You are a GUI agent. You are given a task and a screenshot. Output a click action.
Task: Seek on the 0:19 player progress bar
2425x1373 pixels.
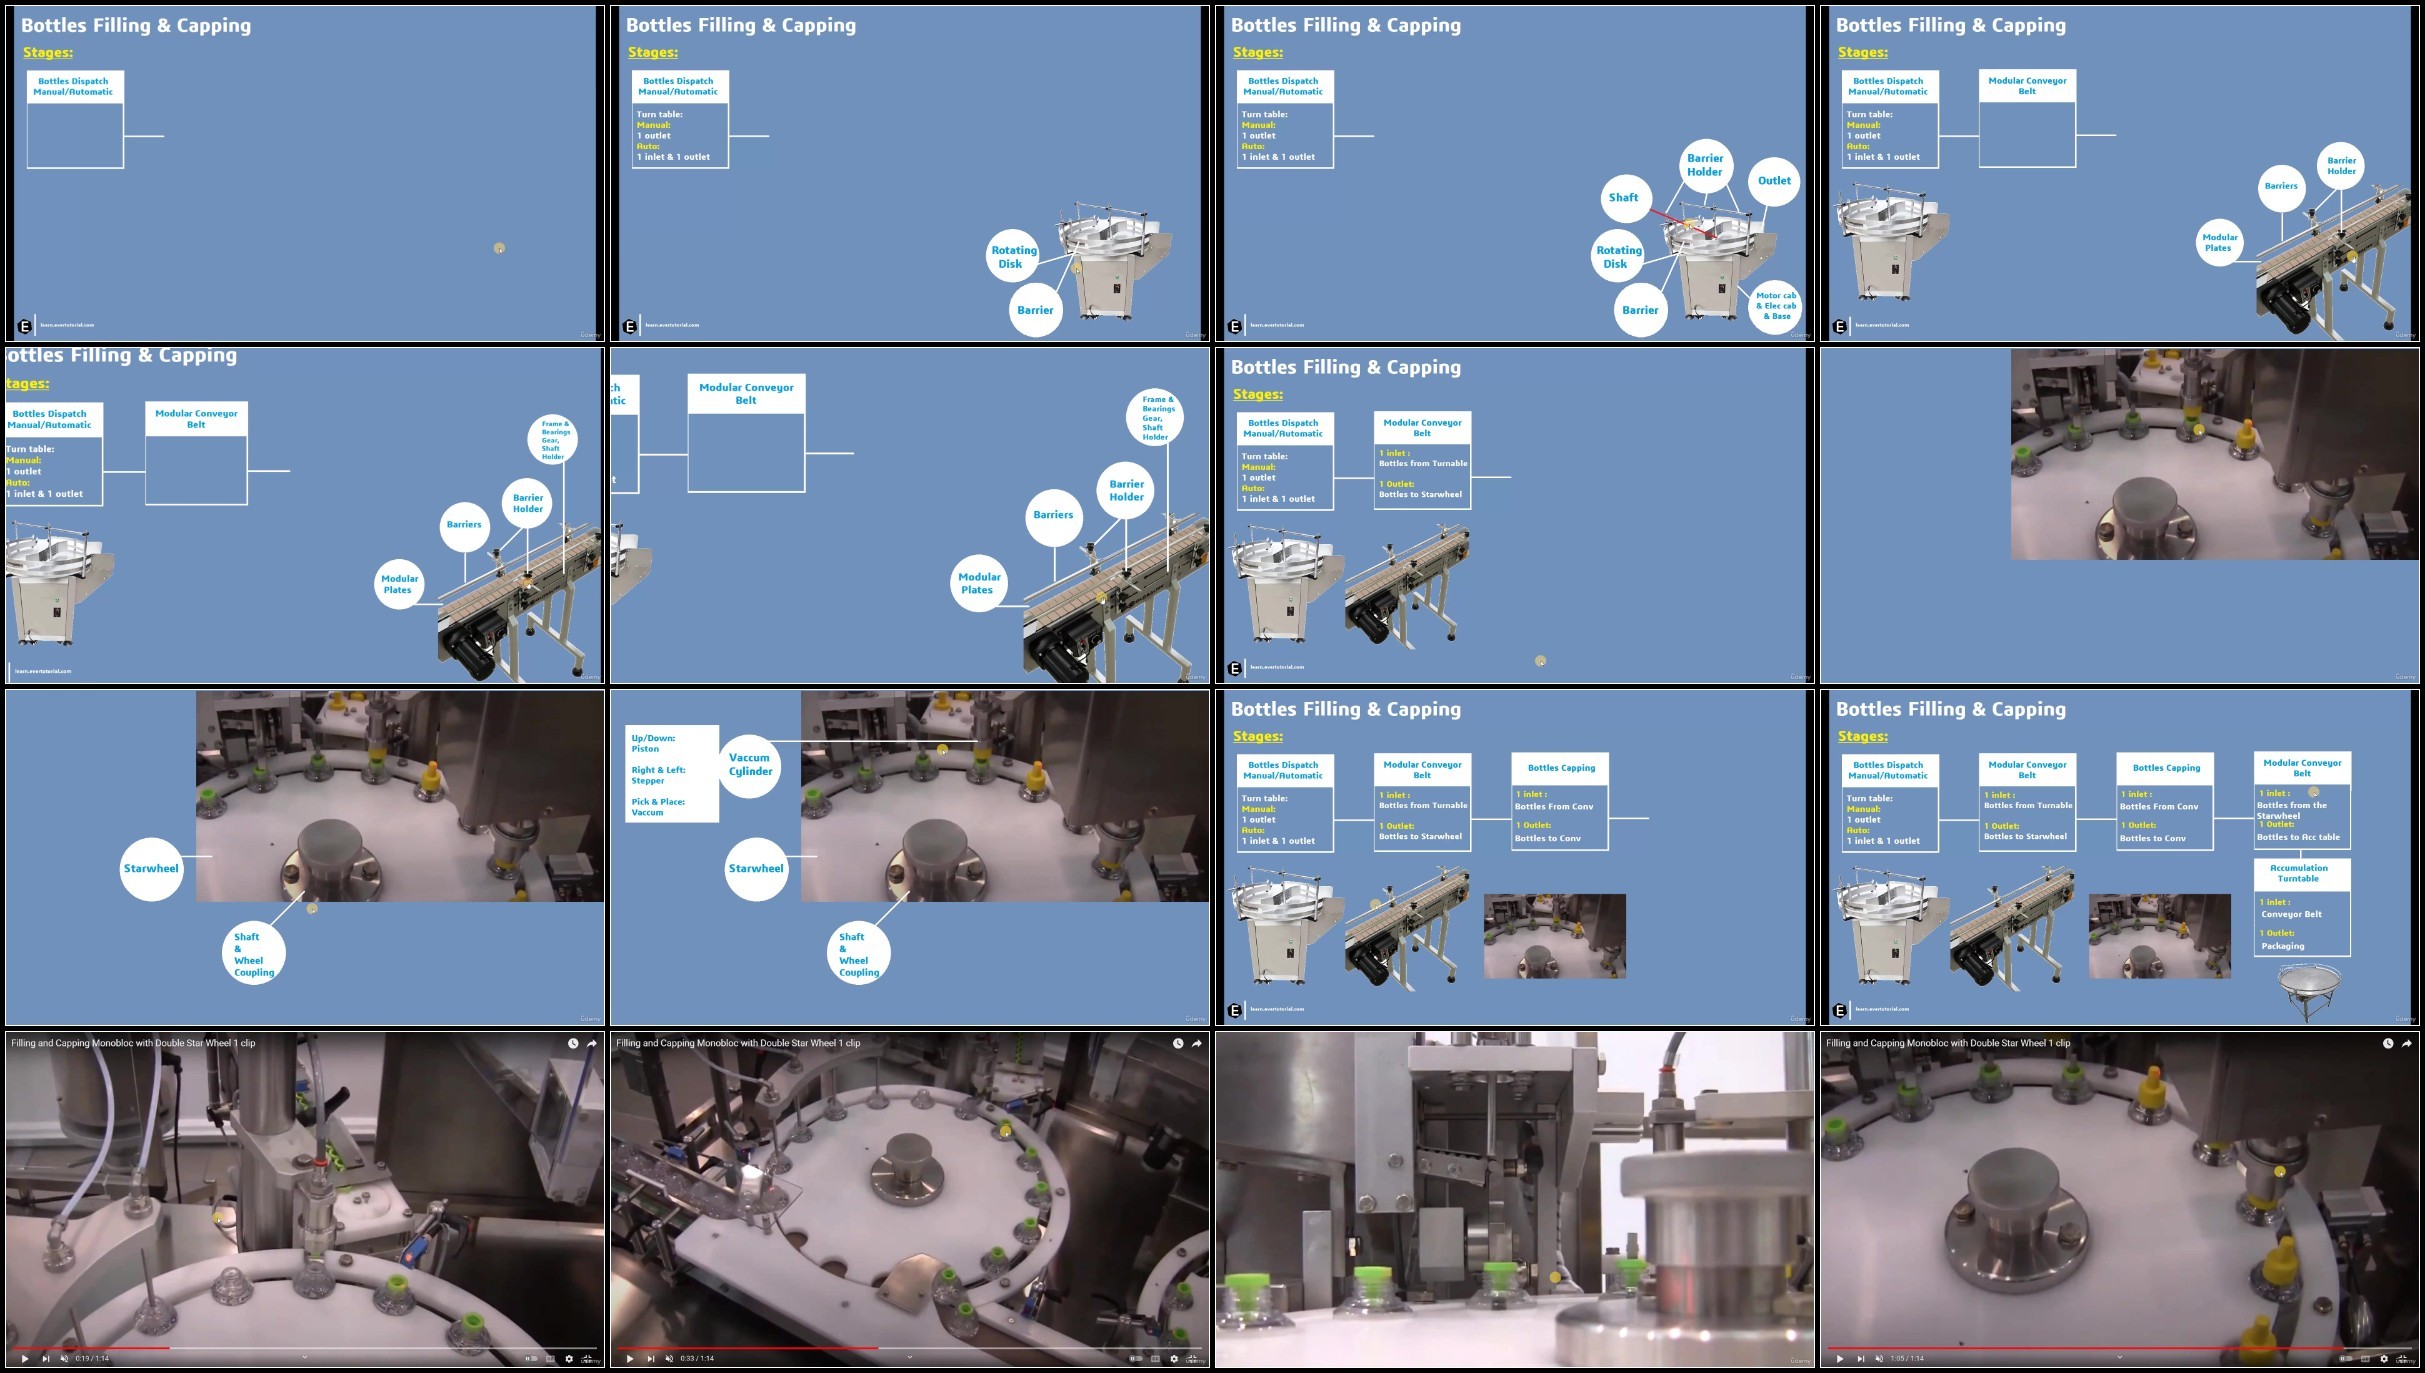pyautogui.click(x=305, y=1348)
